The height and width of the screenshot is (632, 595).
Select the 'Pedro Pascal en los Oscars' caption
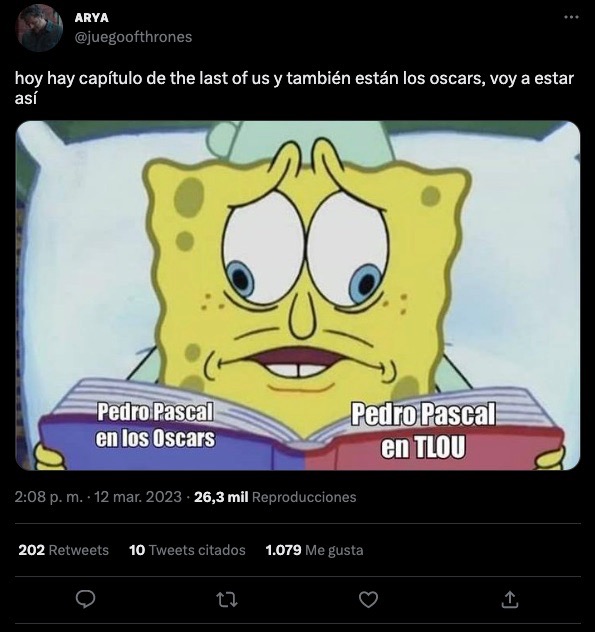pos(155,425)
